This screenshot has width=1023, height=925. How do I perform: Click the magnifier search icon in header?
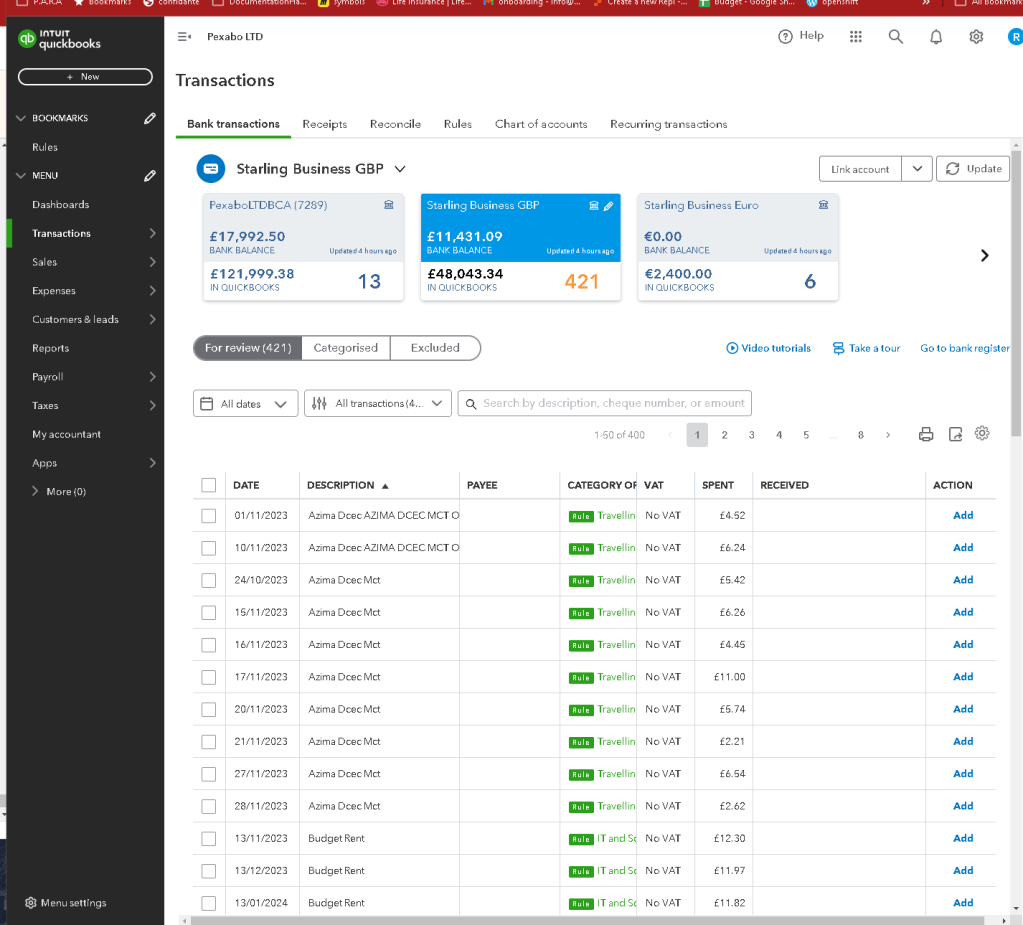point(896,37)
